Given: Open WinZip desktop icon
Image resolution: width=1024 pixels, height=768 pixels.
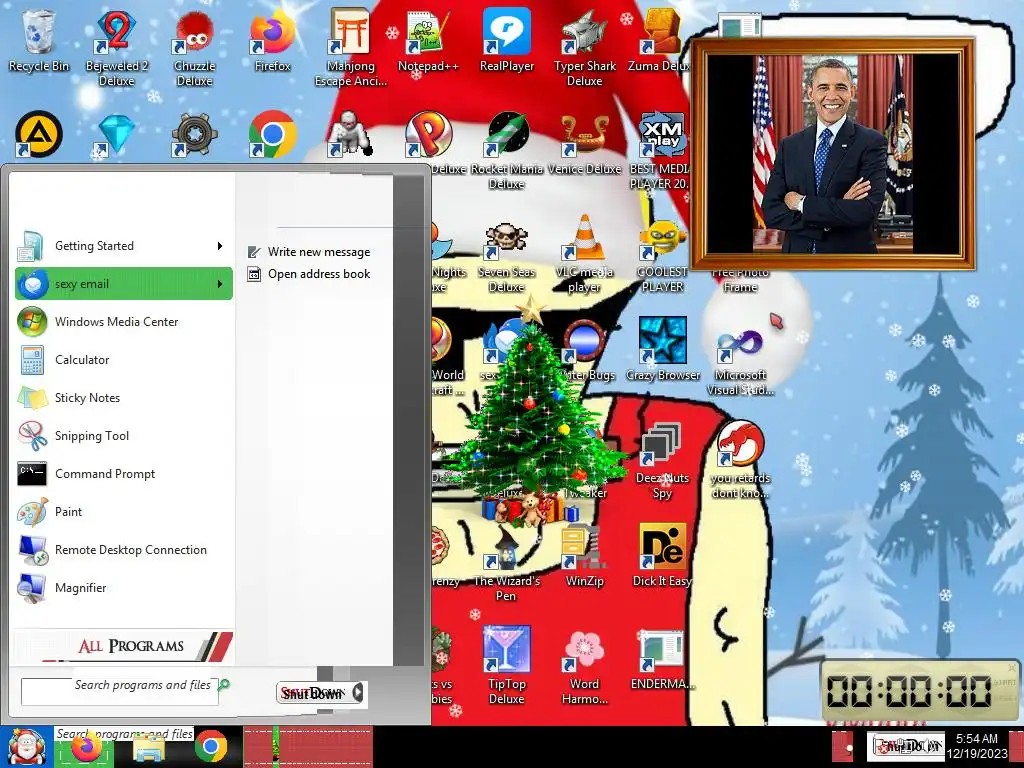Looking at the screenshot, I should pos(584,555).
